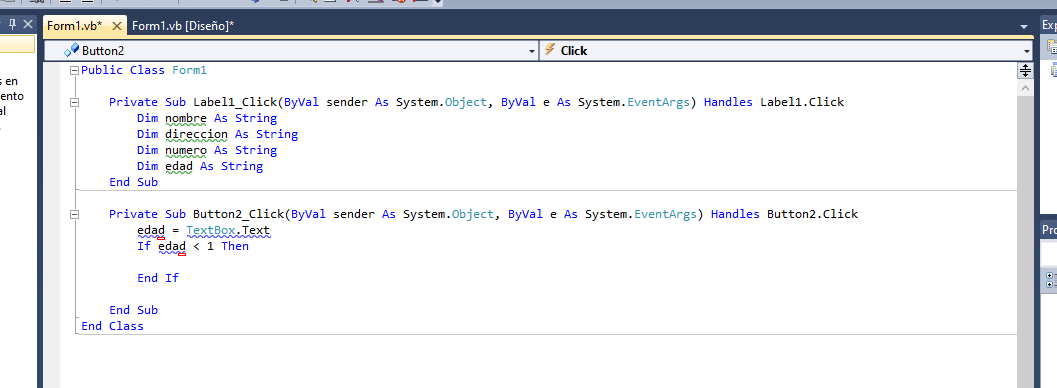Viewport: 1057px width, 388px height.
Task: Click the 'If edad < 1 Then' line
Action: pos(193,246)
